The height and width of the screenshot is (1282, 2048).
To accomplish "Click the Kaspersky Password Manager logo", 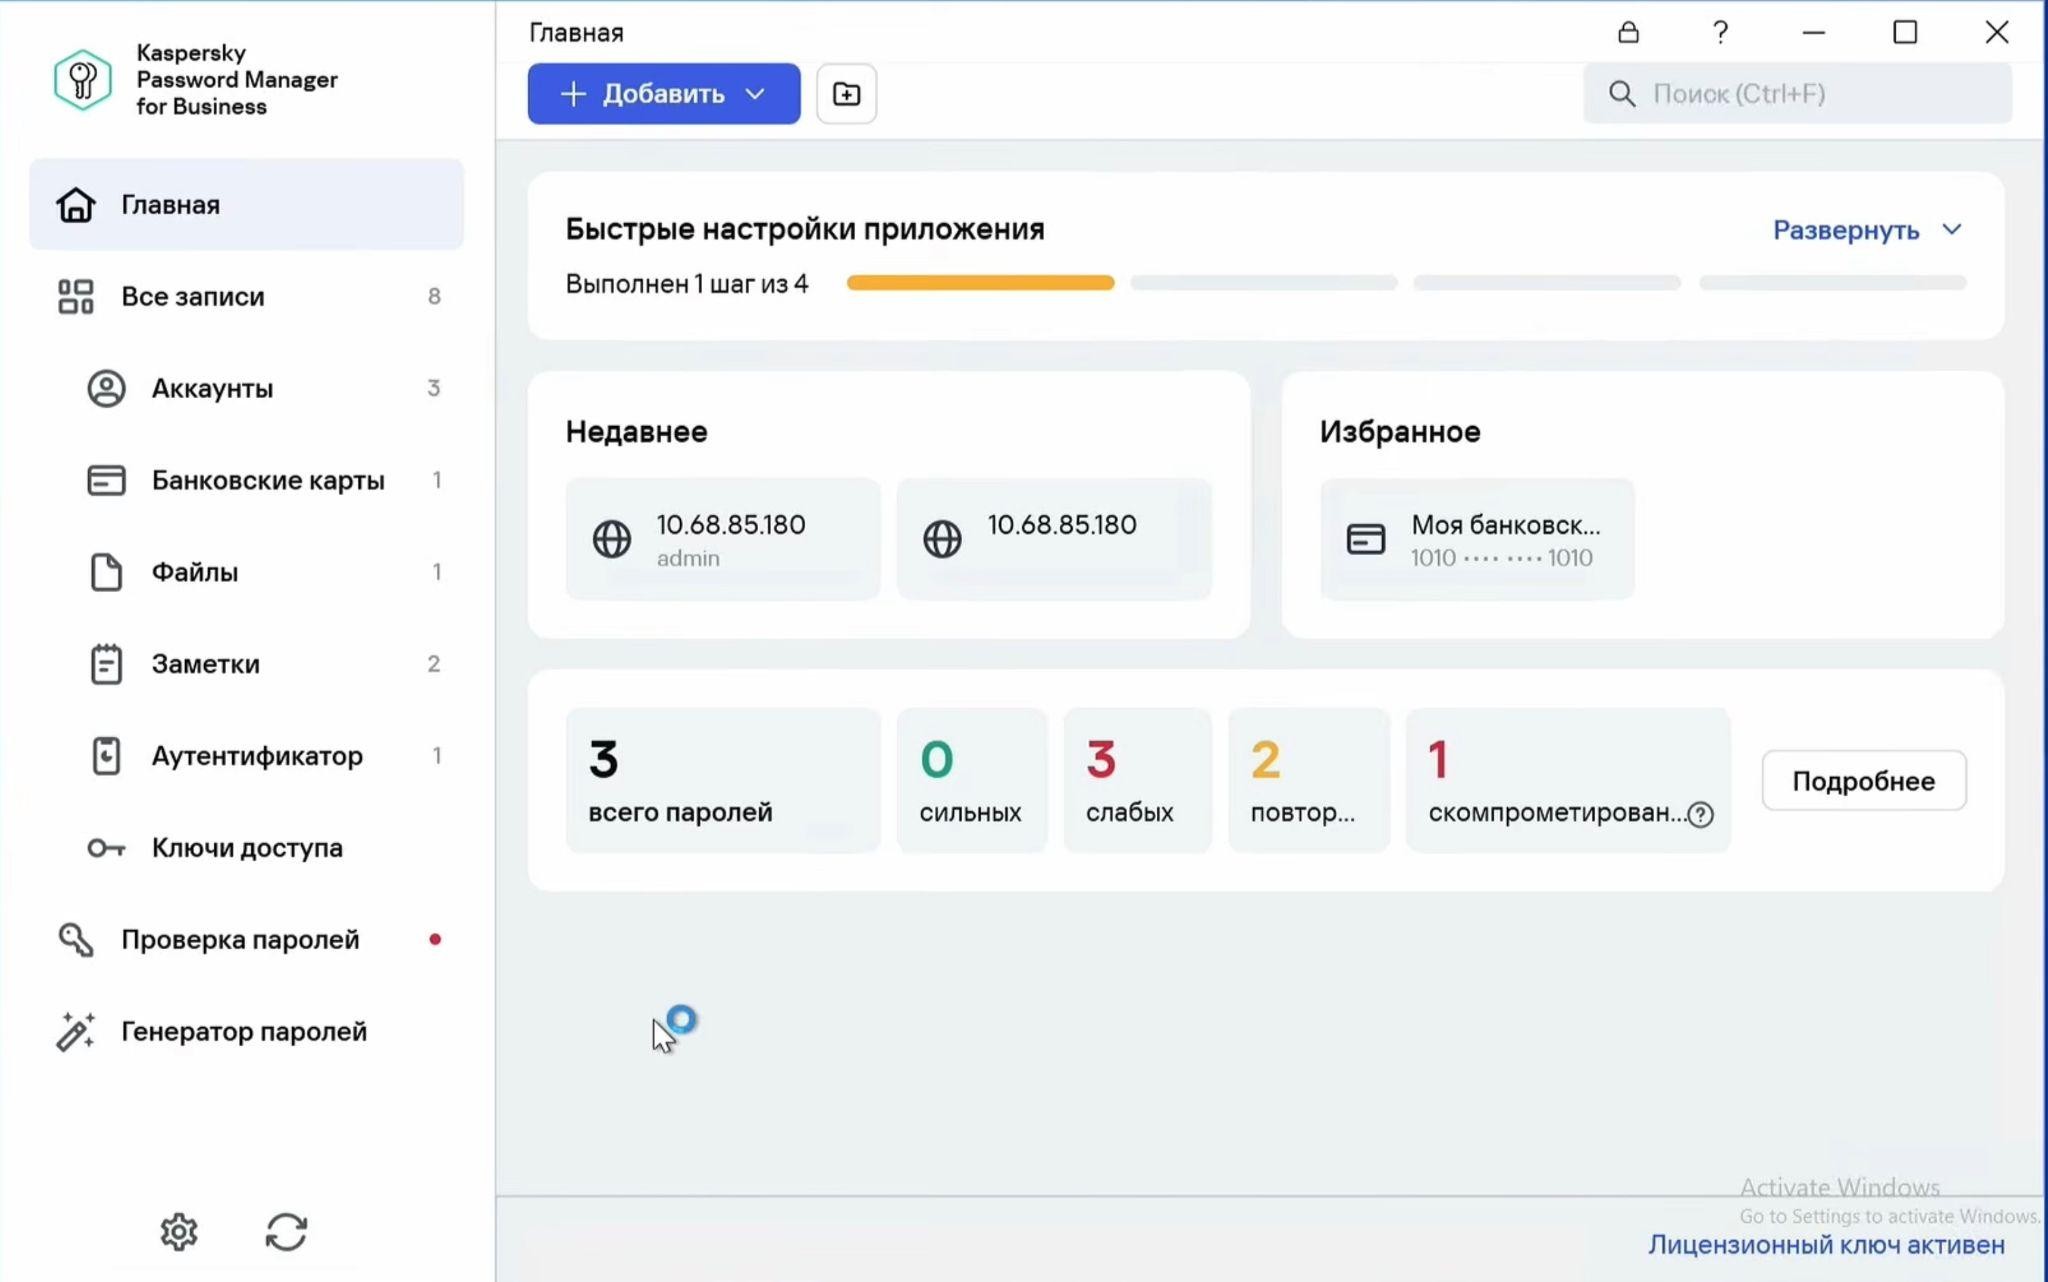I will (x=82, y=80).
